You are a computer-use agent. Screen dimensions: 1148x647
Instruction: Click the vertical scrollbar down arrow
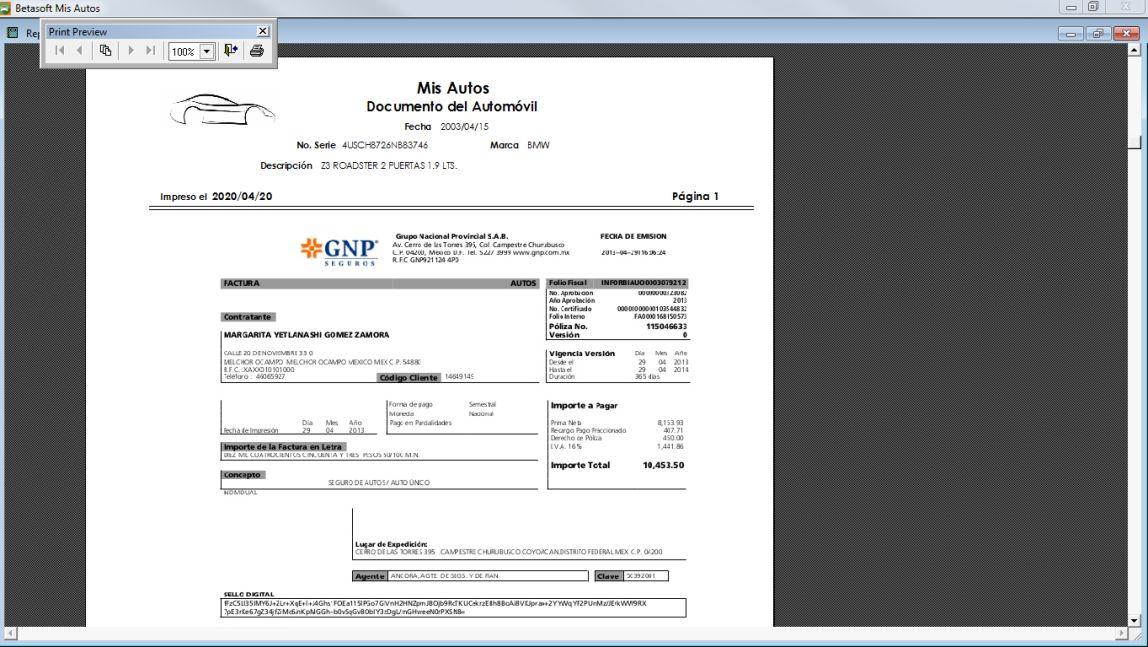click(1135, 620)
